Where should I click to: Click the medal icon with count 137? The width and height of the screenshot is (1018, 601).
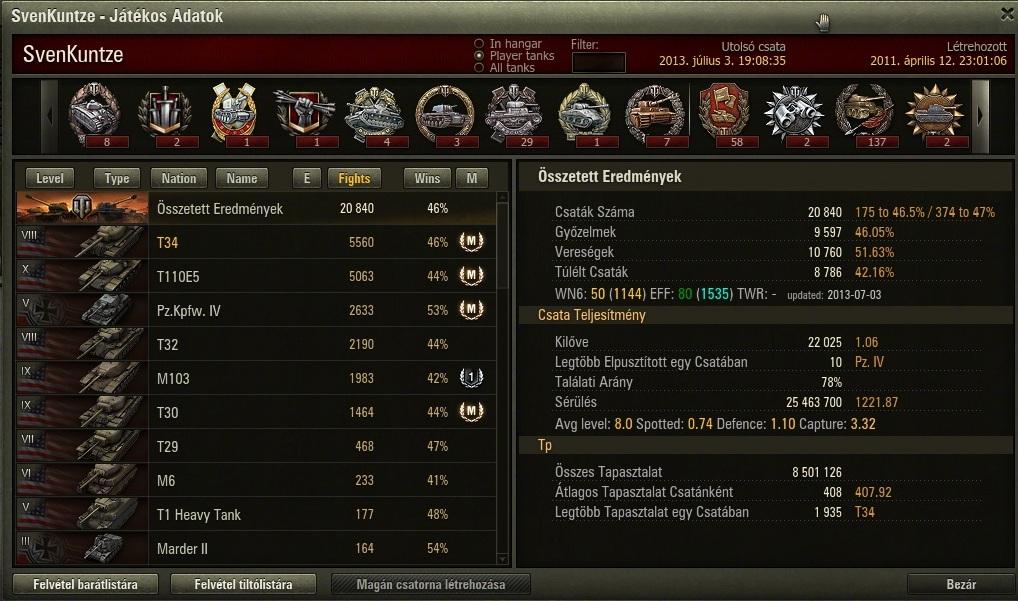coord(864,114)
